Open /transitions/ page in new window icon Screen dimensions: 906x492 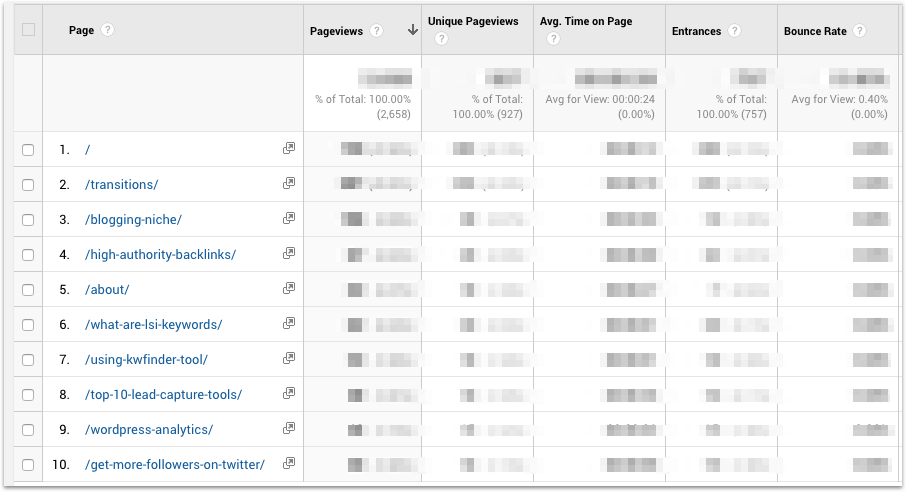pos(289,184)
